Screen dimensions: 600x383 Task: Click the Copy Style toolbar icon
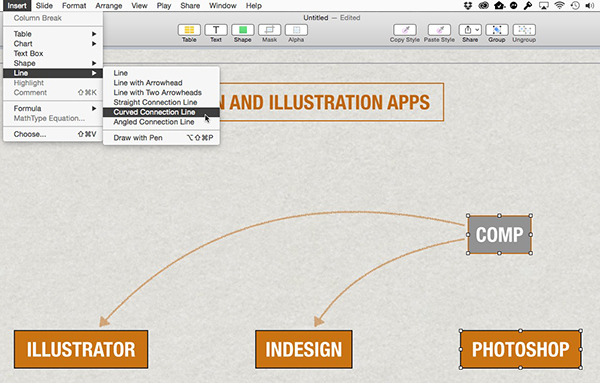(x=405, y=30)
